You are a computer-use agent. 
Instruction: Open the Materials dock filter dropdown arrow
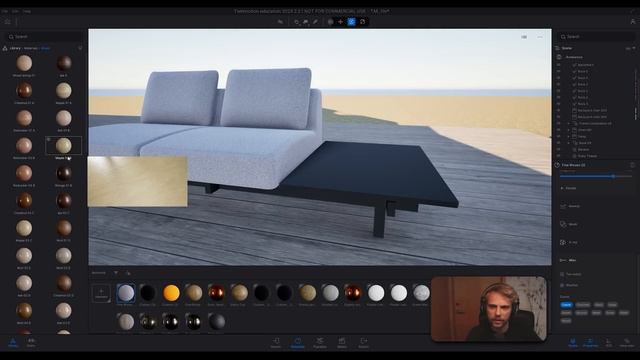click(116, 273)
